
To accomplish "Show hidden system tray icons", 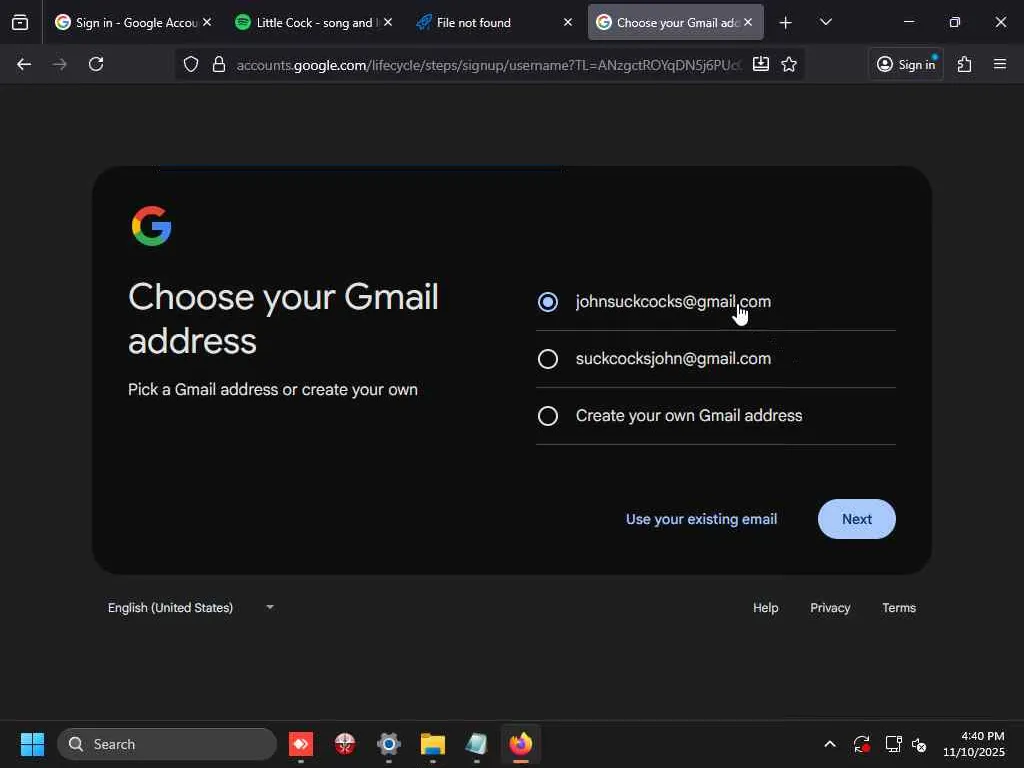I will (829, 744).
